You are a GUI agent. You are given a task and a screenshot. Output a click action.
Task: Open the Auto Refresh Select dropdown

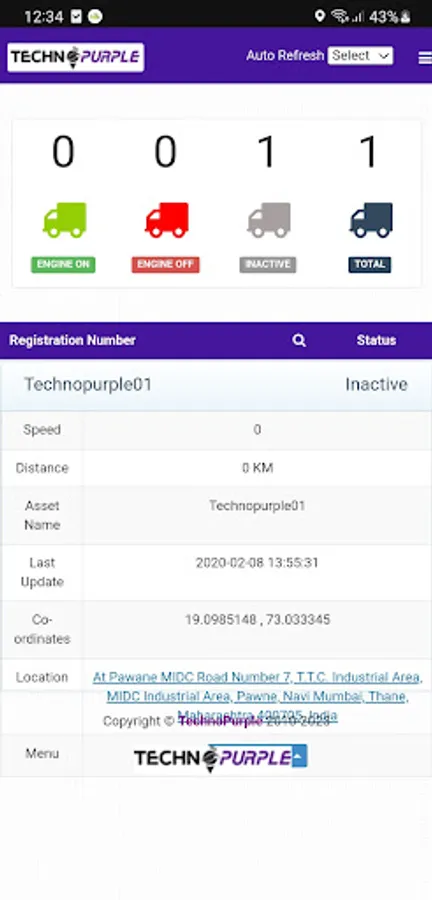[x=360, y=56]
